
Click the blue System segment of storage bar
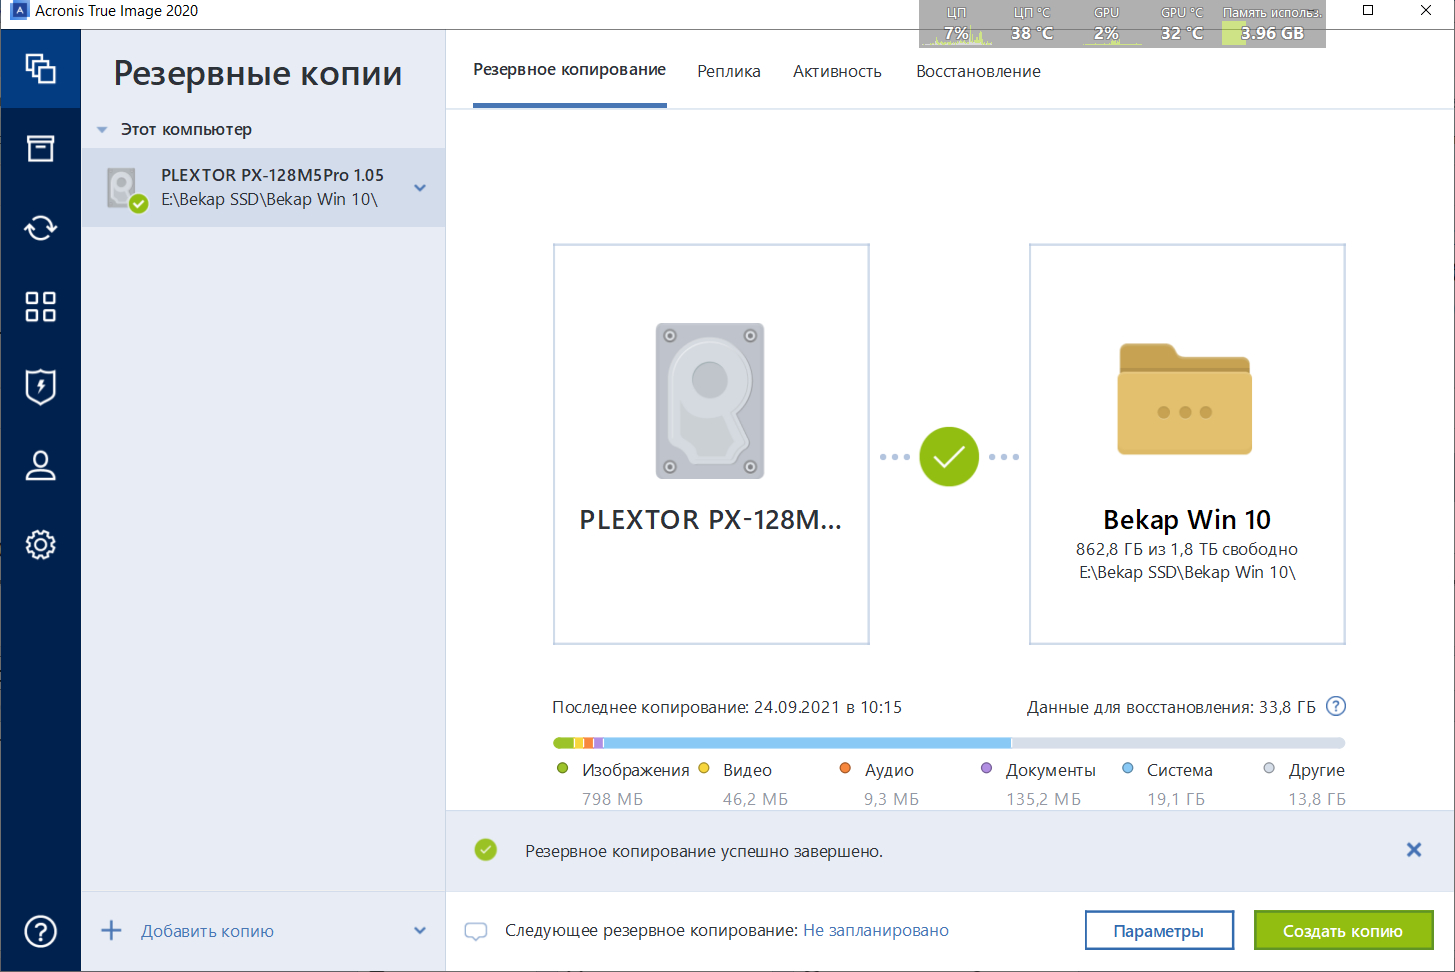point(808,743)
